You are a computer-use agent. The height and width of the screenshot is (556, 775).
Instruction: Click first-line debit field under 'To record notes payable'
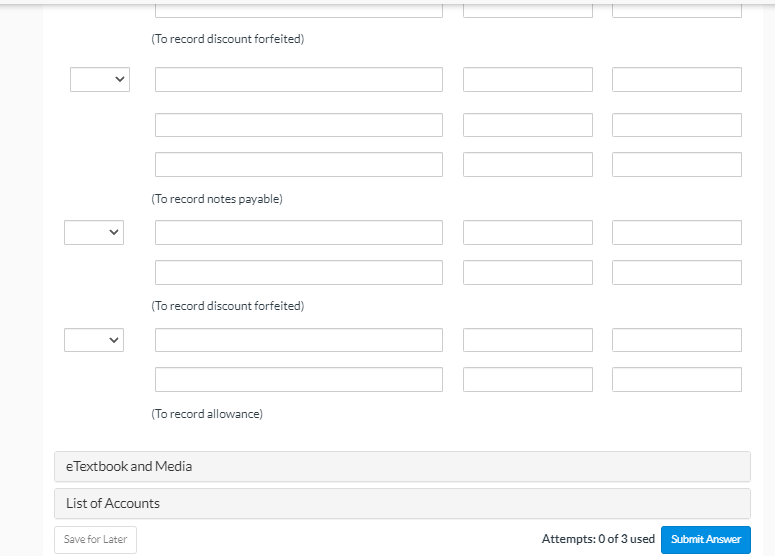(528, 232)
